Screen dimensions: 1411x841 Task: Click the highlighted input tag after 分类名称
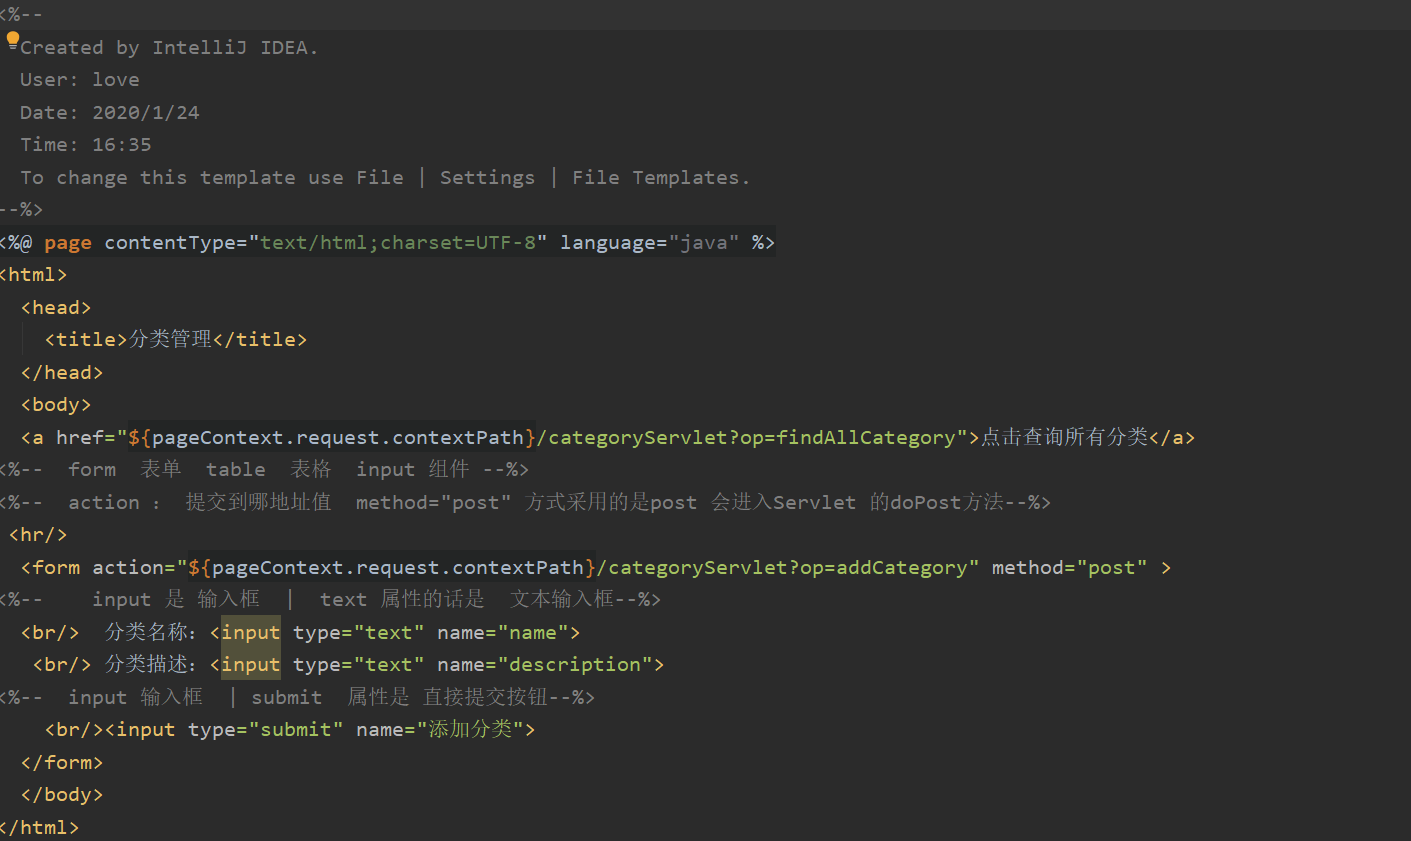tap(250, 633)
